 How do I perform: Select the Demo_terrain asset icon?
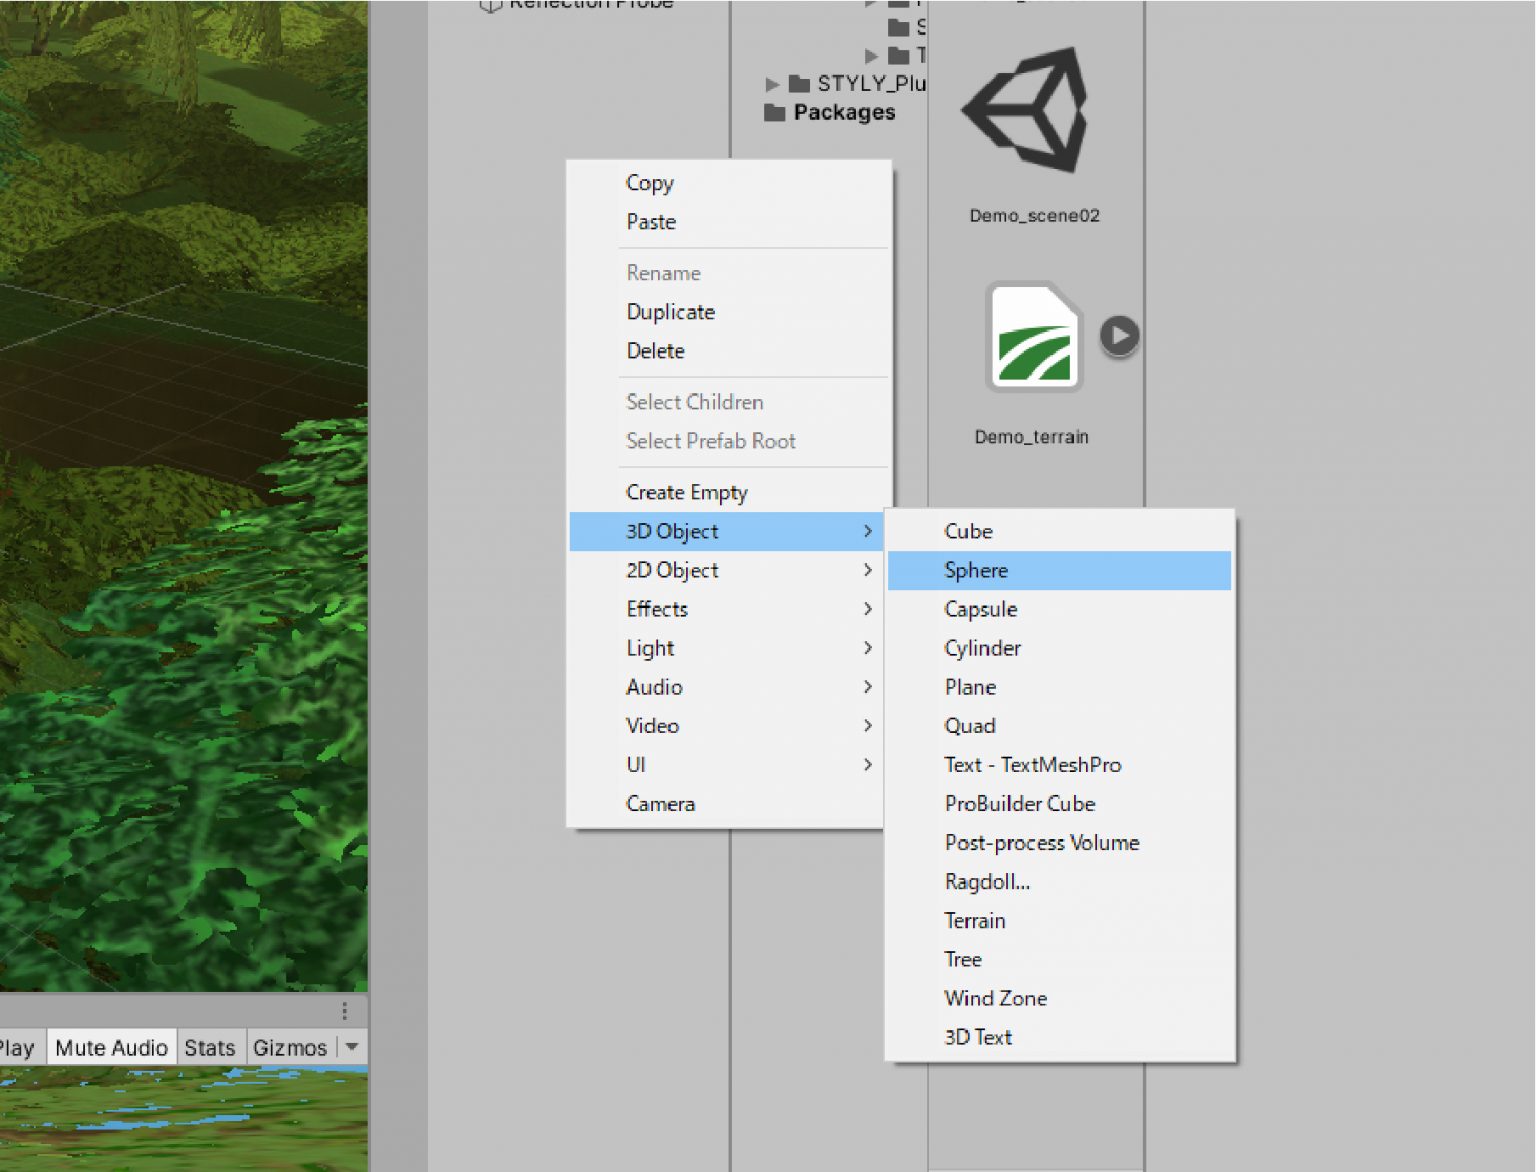coord(1034,337)
